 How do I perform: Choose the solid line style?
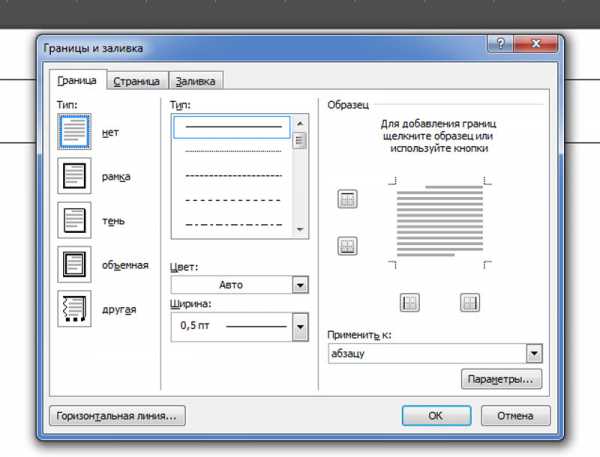click(x=232, y=127)
